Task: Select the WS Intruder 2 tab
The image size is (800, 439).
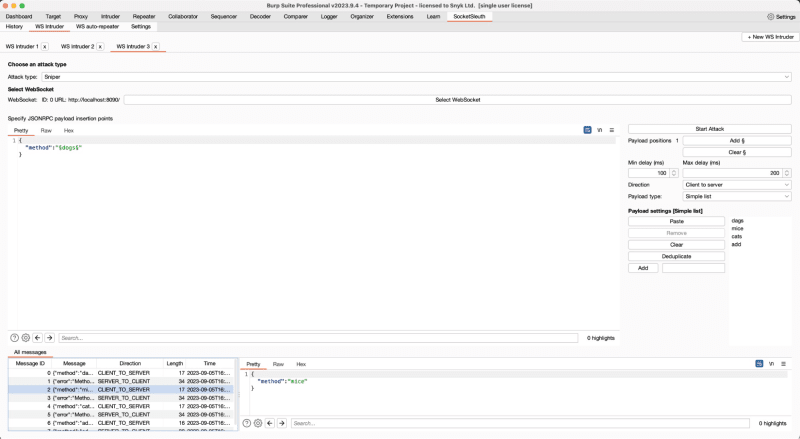Action: 78,46
